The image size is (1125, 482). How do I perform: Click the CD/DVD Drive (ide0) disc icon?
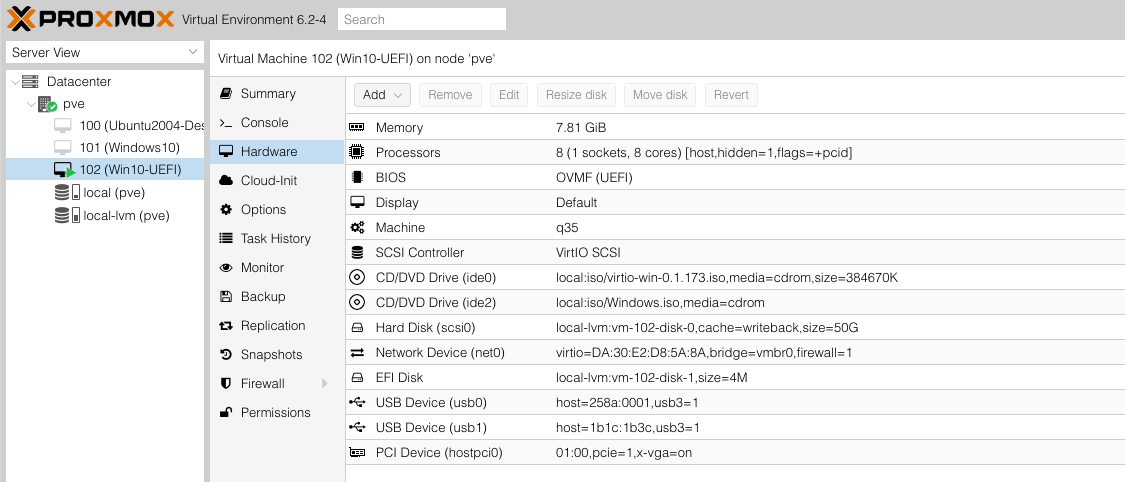357,278
